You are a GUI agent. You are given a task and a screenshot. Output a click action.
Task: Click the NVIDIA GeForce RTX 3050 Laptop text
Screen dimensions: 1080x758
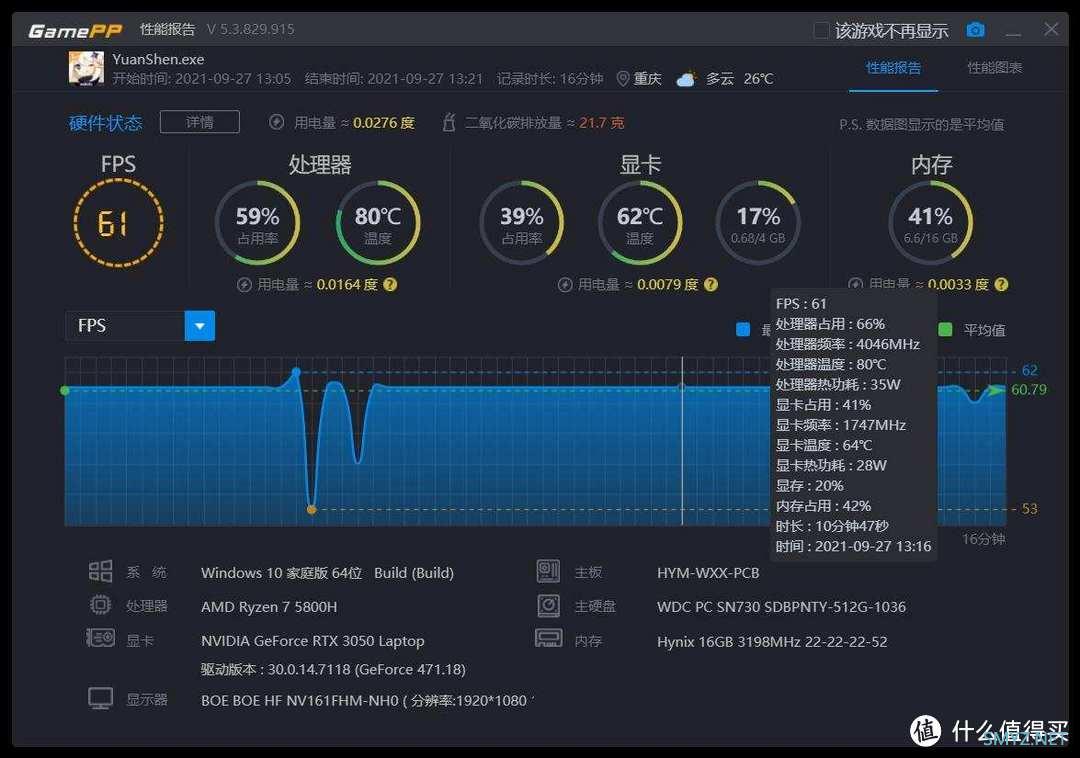coord(313,641)
